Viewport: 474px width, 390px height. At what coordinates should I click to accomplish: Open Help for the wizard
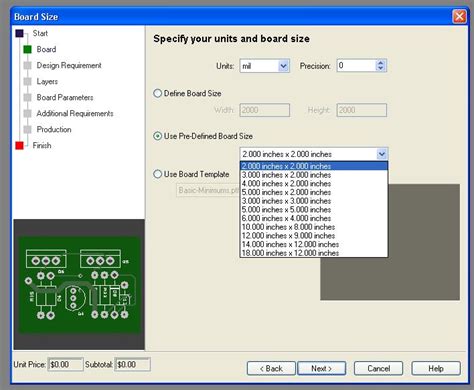436,368
